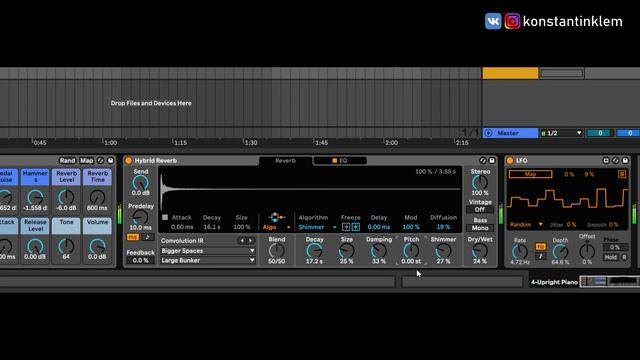Image resolution: width=640 pixels, height=360 pixels.
Task: Click LFO show/hide expand icon in title bar
Action: [606, 161]
